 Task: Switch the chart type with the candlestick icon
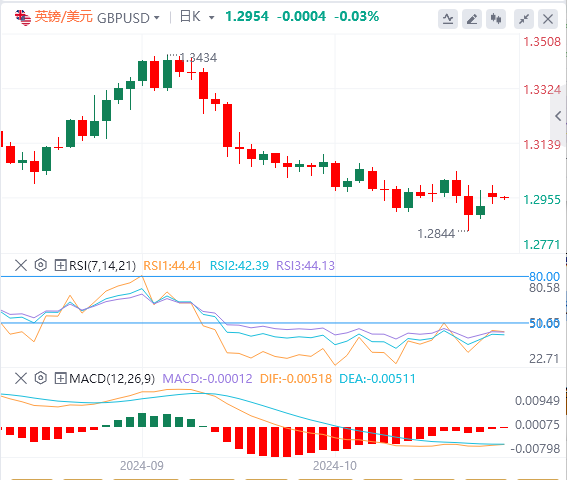coord(496,19)
